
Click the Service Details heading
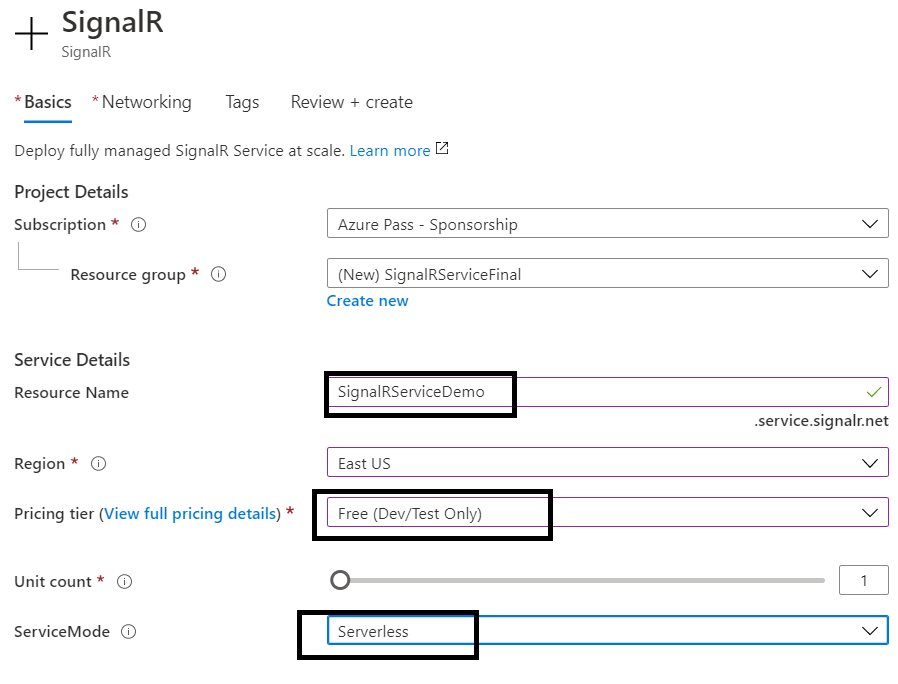72,360
